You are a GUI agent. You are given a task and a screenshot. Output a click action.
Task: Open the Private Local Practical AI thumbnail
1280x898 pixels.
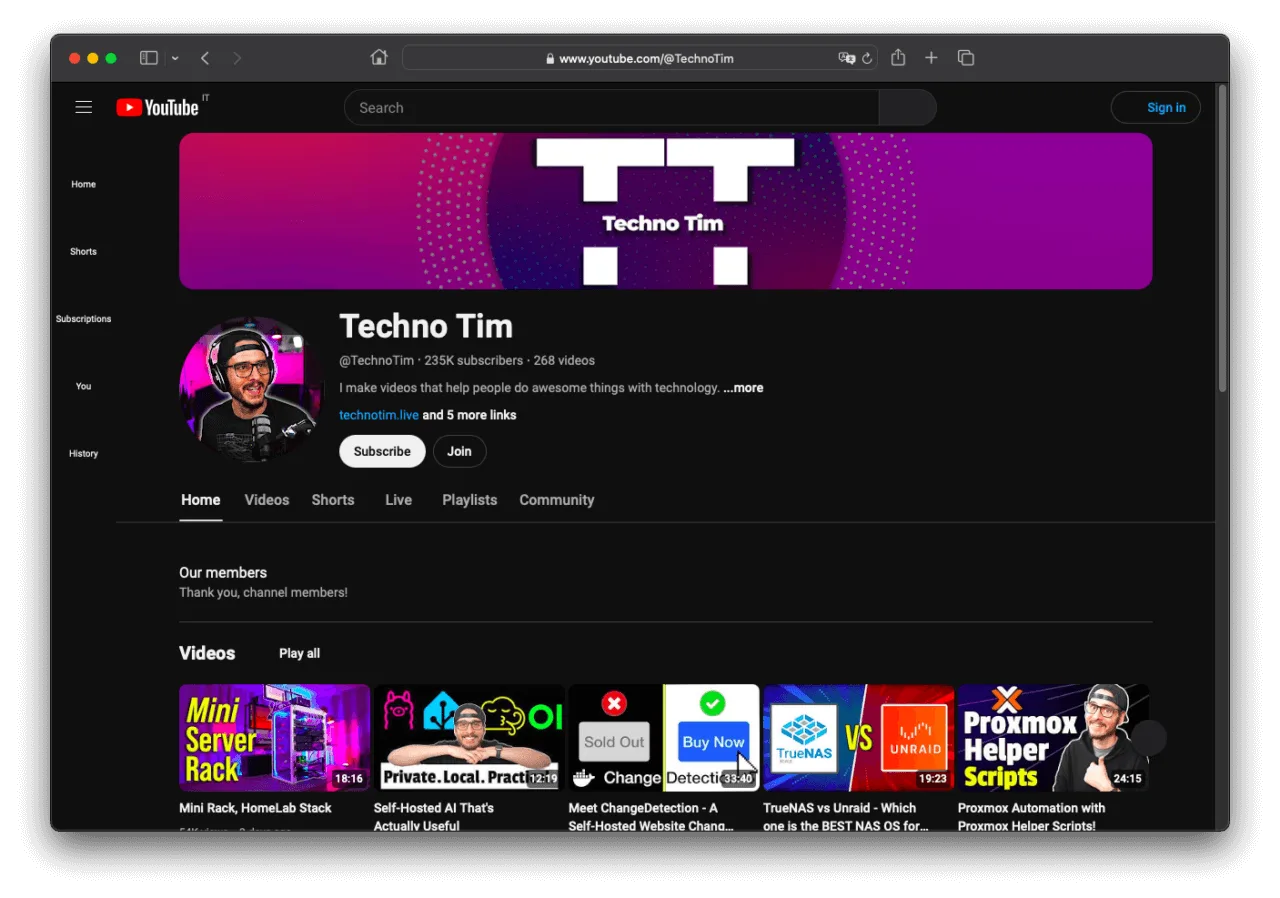[x=469, y=738]
